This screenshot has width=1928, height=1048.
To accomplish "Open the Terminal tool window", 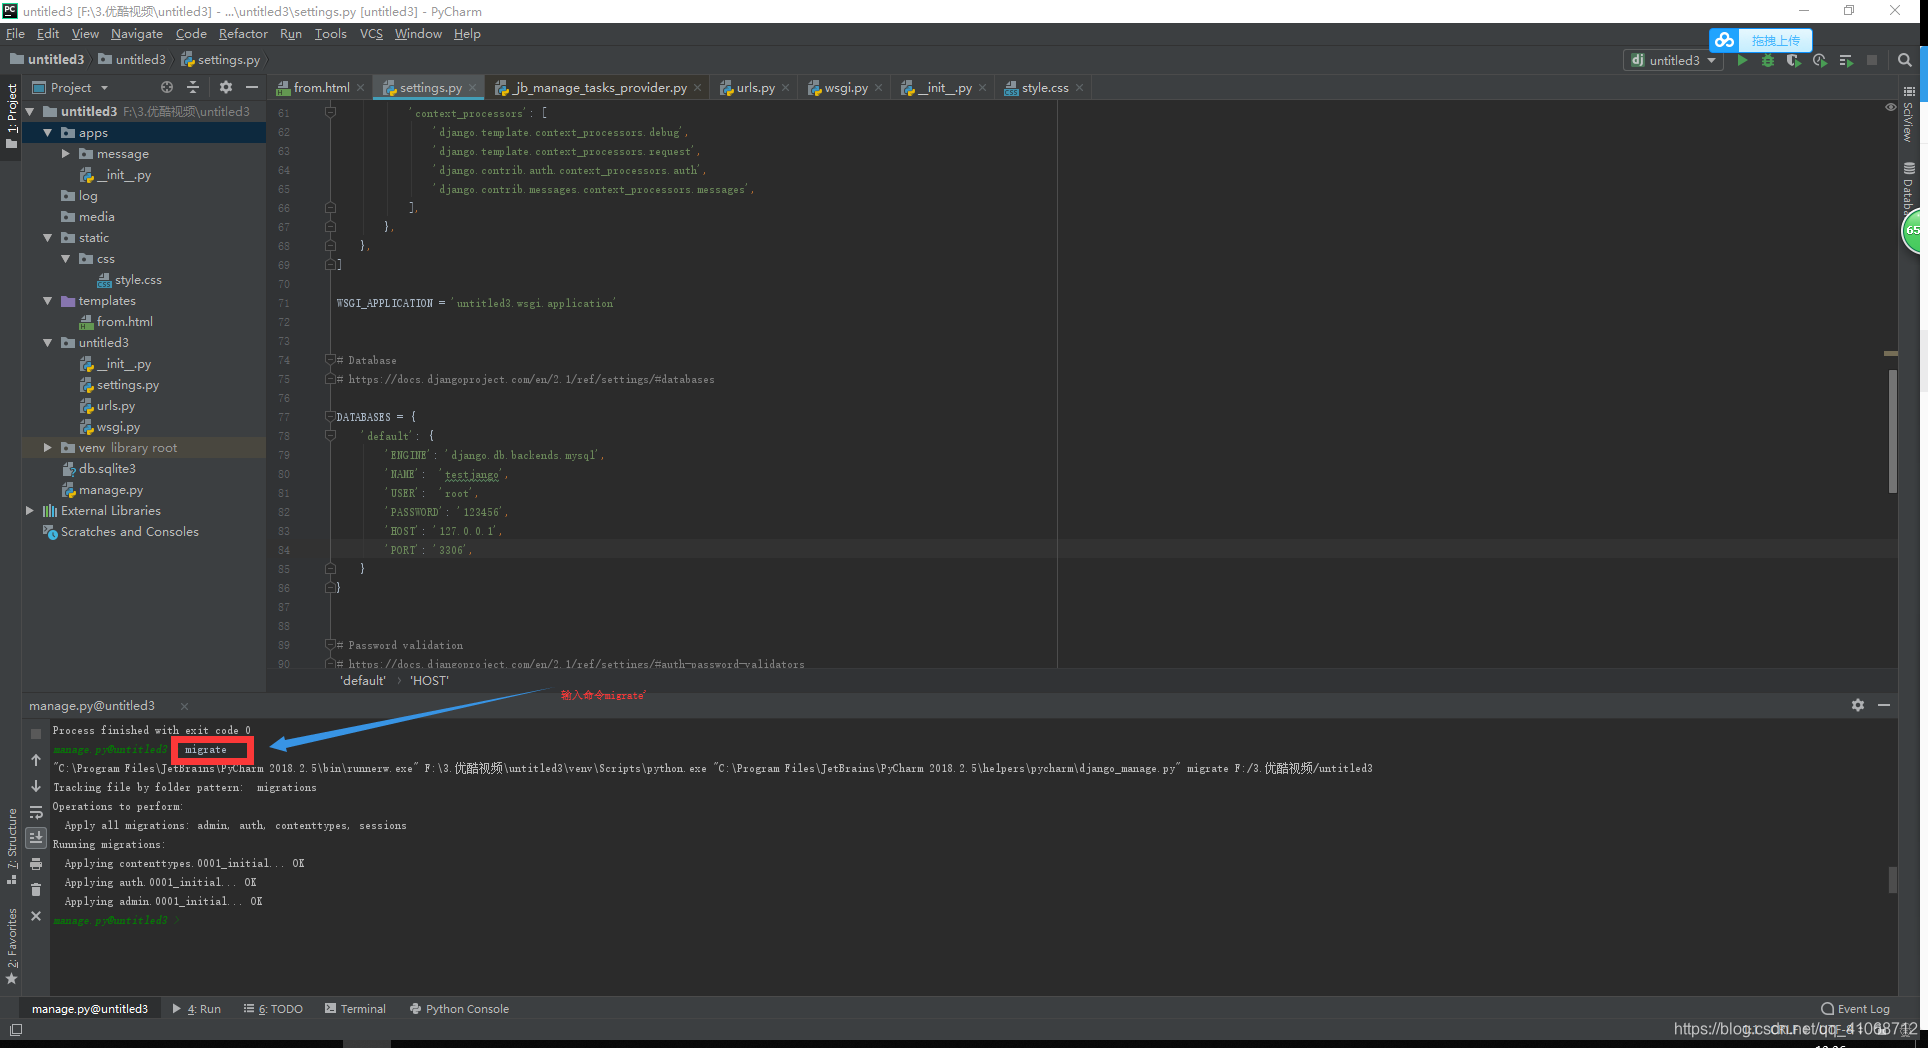I will pyautogui.click(x=355, y=1009).
